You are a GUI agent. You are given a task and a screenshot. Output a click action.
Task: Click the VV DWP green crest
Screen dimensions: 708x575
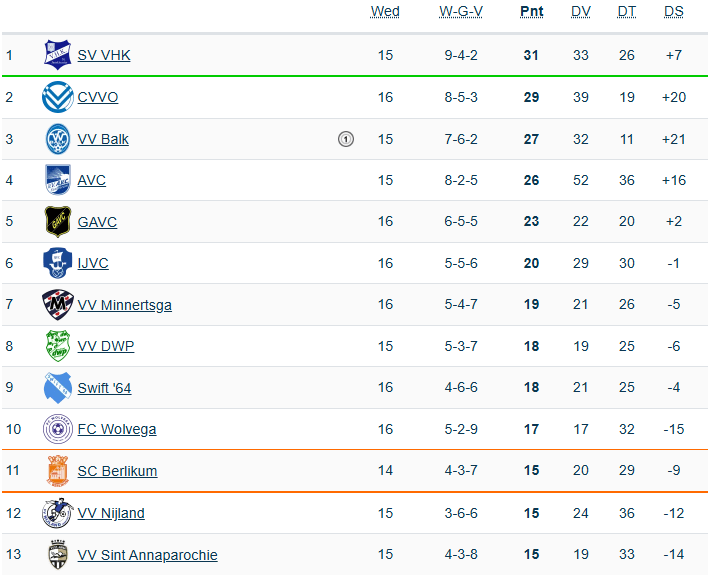[58, 346]
